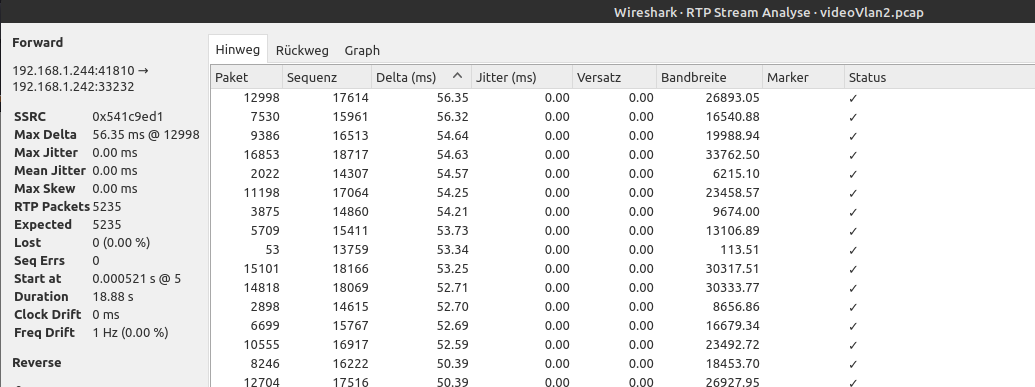Click bandwidth value 6215.10
This screenshot has height=387, width=1035.
pyautogui.click(x=735, y=174)
